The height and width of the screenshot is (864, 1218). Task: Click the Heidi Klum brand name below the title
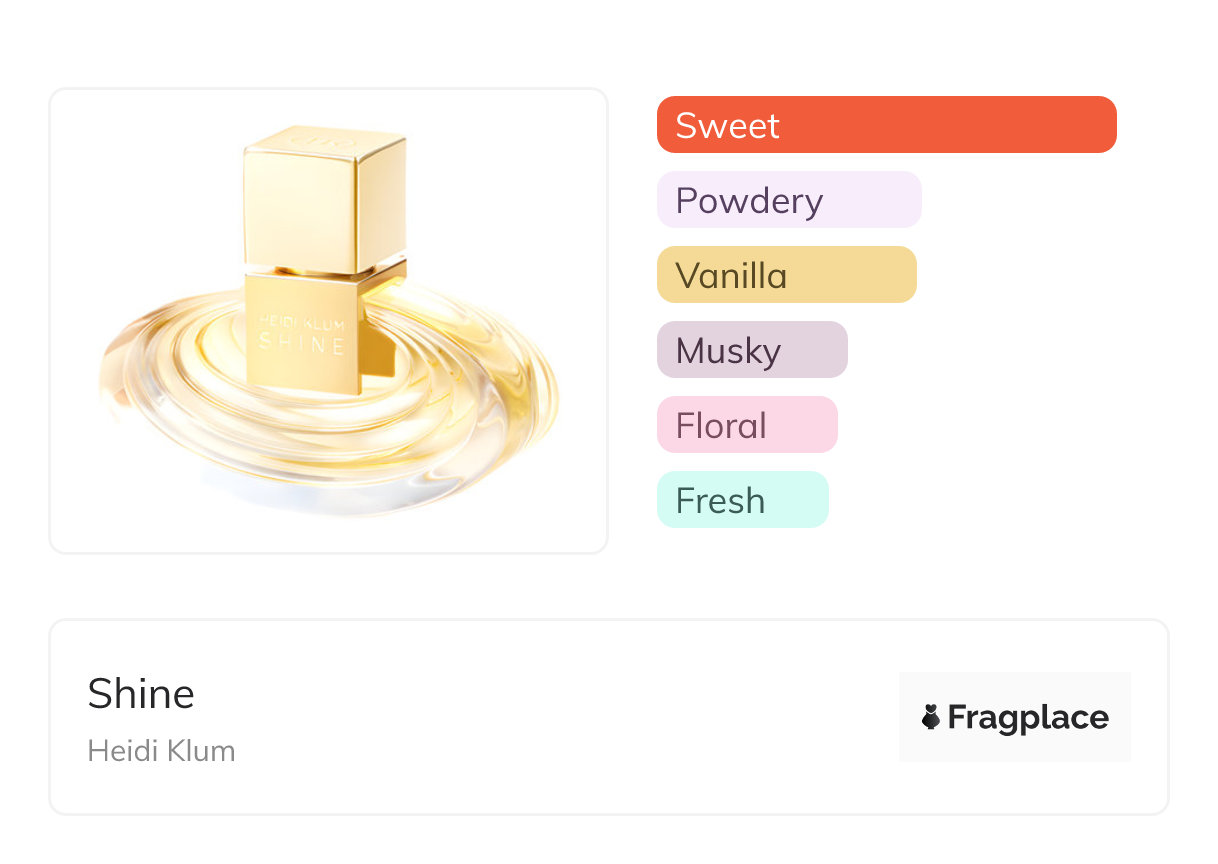coord(161,751)
